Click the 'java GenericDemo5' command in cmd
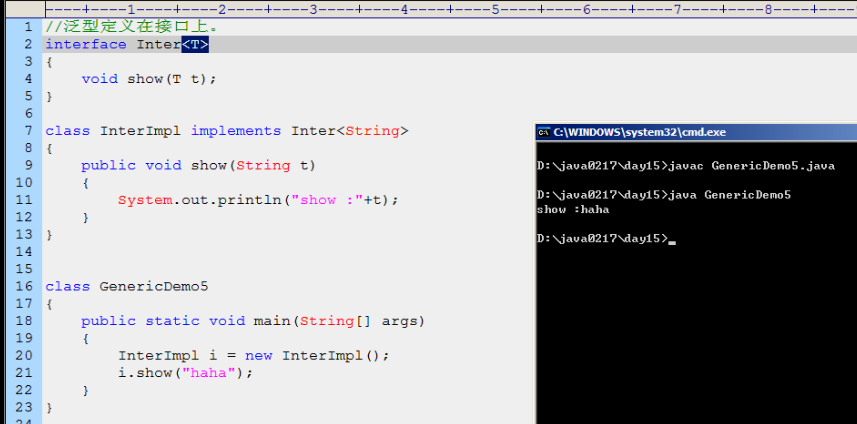 pos(732,195)
